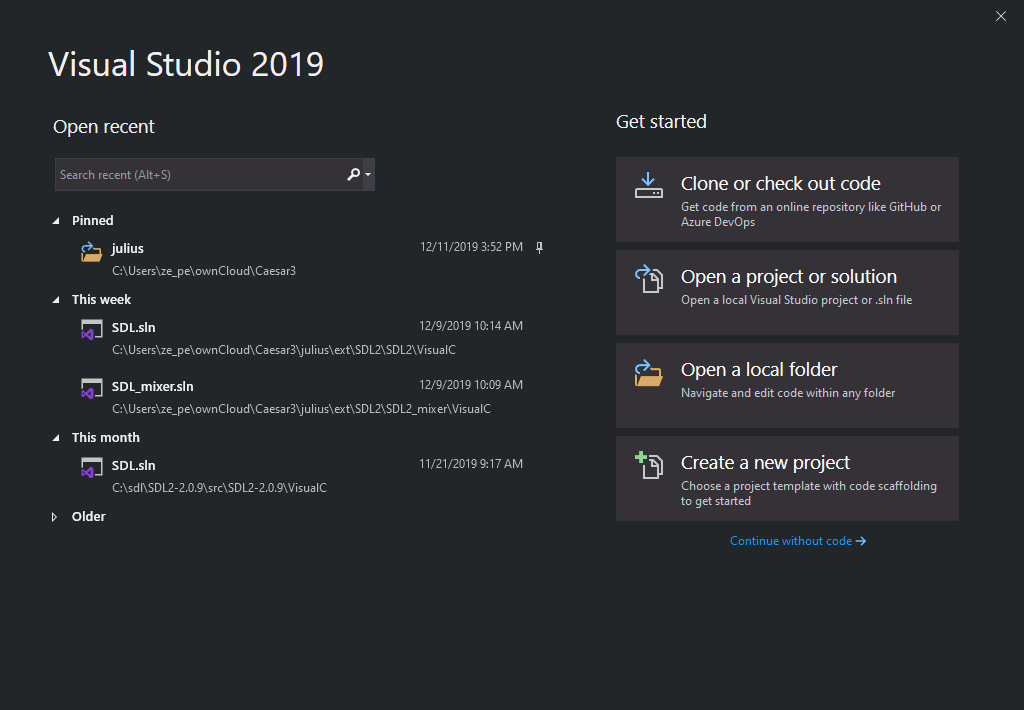Collapse the This week group
This screenshot has width=1024, height=710.
[x=56, y=300]
